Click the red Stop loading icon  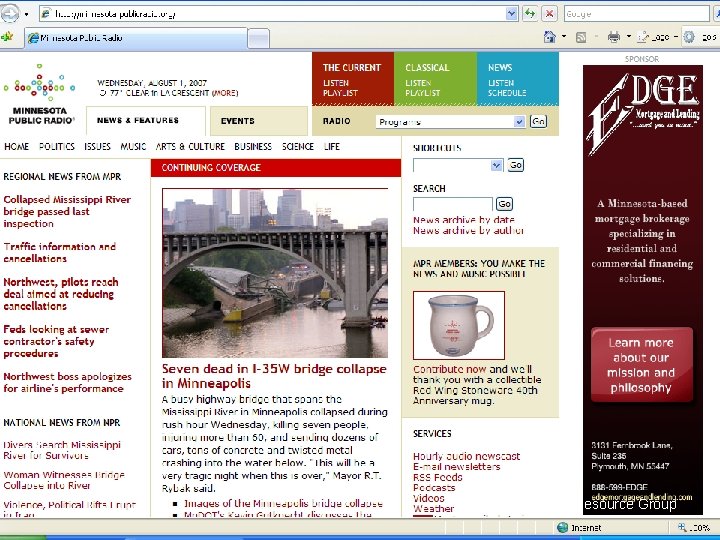[549, 13]
